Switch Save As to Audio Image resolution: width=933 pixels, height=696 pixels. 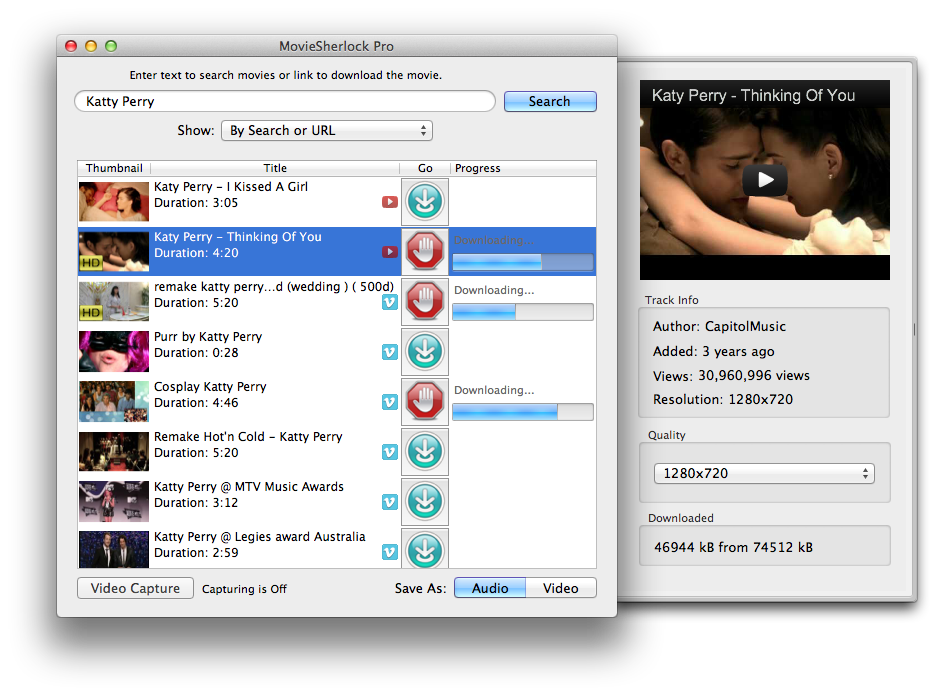[x=490, y=588]
